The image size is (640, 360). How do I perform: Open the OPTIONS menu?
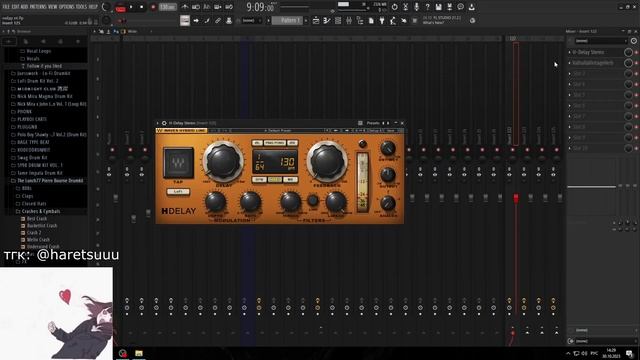tap(67, 7)
